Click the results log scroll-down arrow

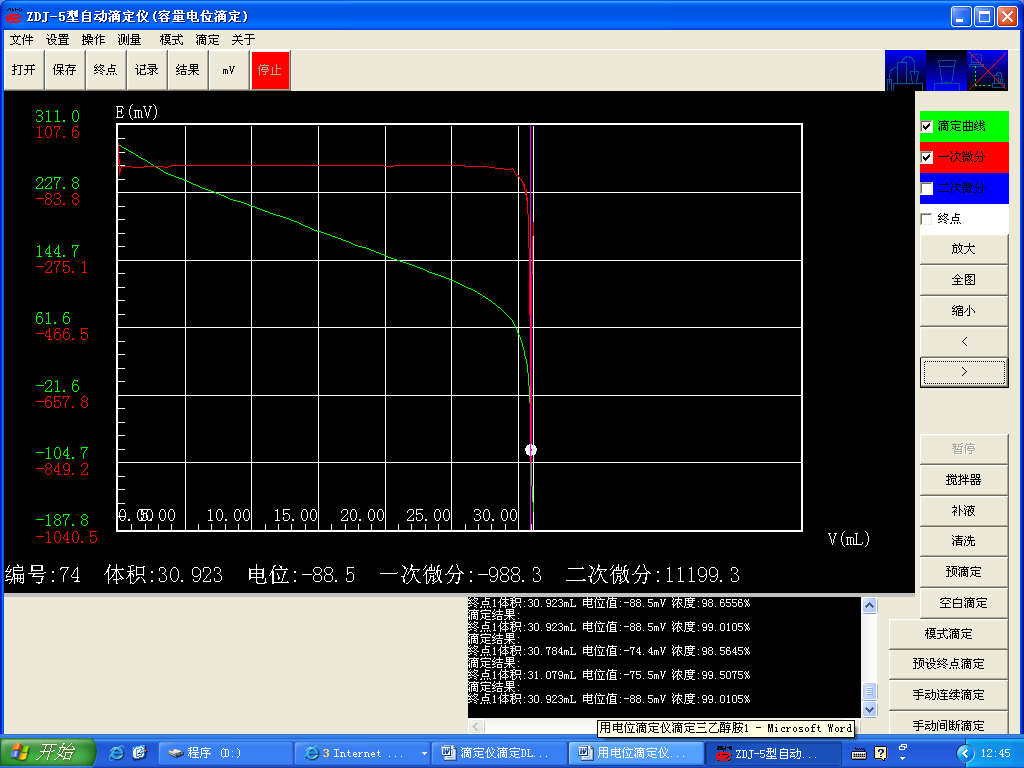click(x=869, y=709)
